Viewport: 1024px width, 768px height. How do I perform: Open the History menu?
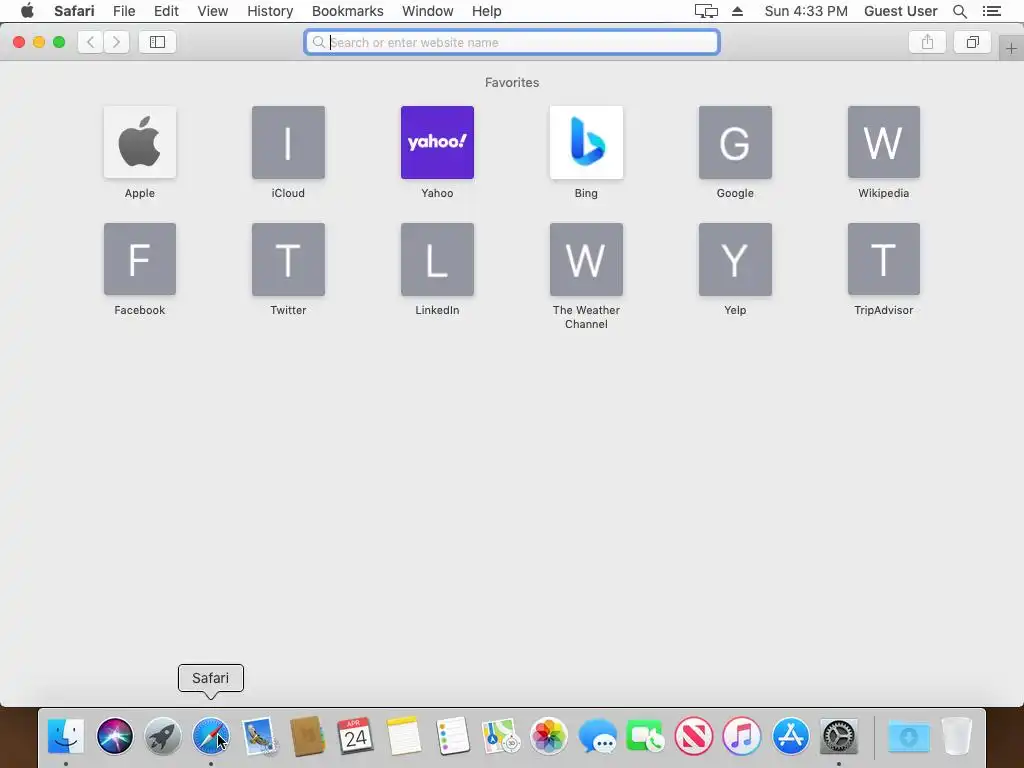(x=270, y=11)
